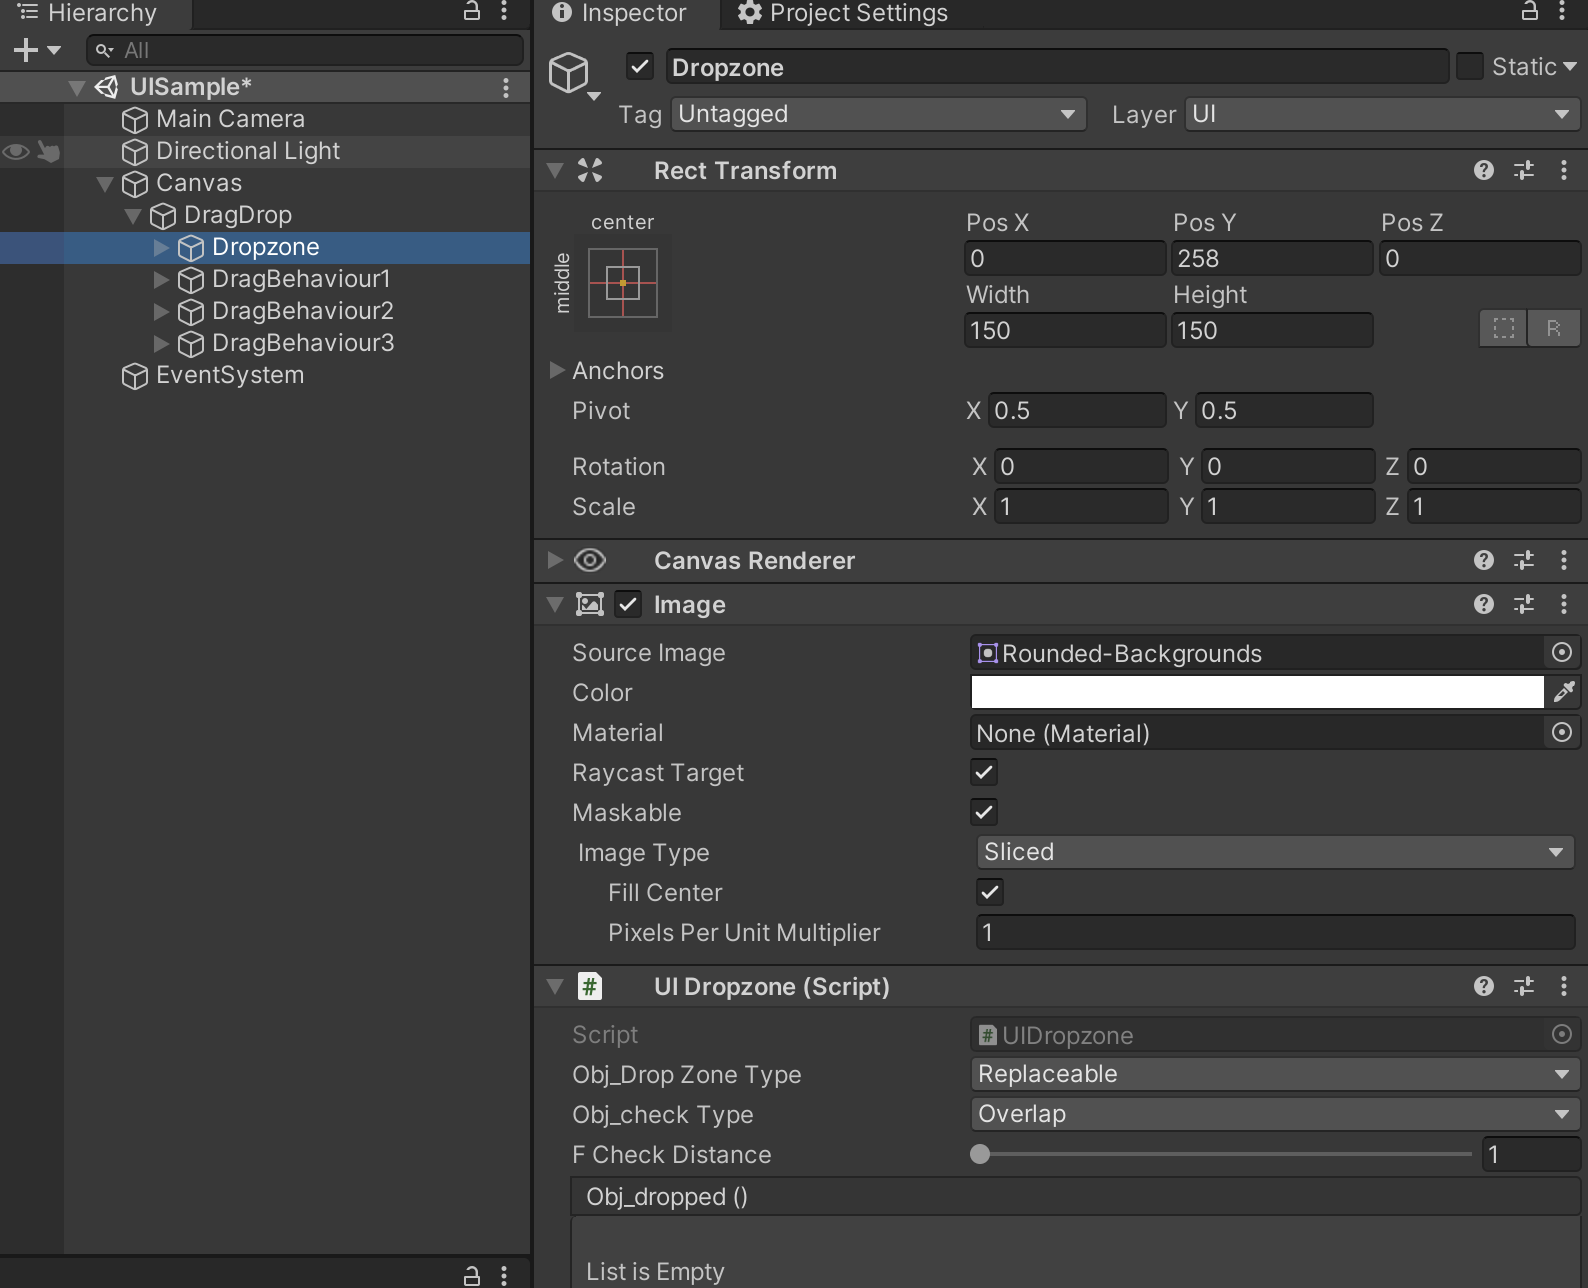Screen dimensions: 1588x1288
Task: Toggle Rect Transform blueprint mode button
Action: (1503, 328)
